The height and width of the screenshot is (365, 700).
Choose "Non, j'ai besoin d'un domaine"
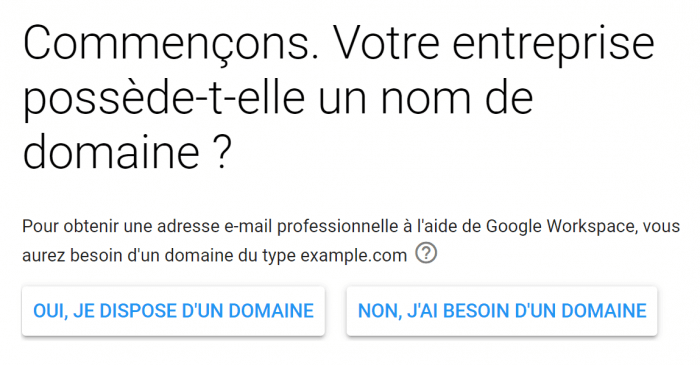(502, 311)
